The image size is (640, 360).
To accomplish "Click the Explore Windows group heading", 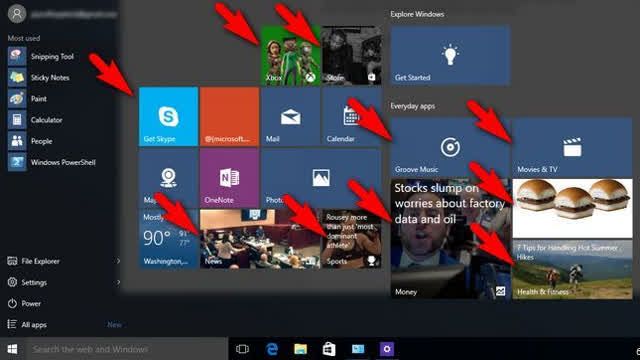I will click(417, 14).
